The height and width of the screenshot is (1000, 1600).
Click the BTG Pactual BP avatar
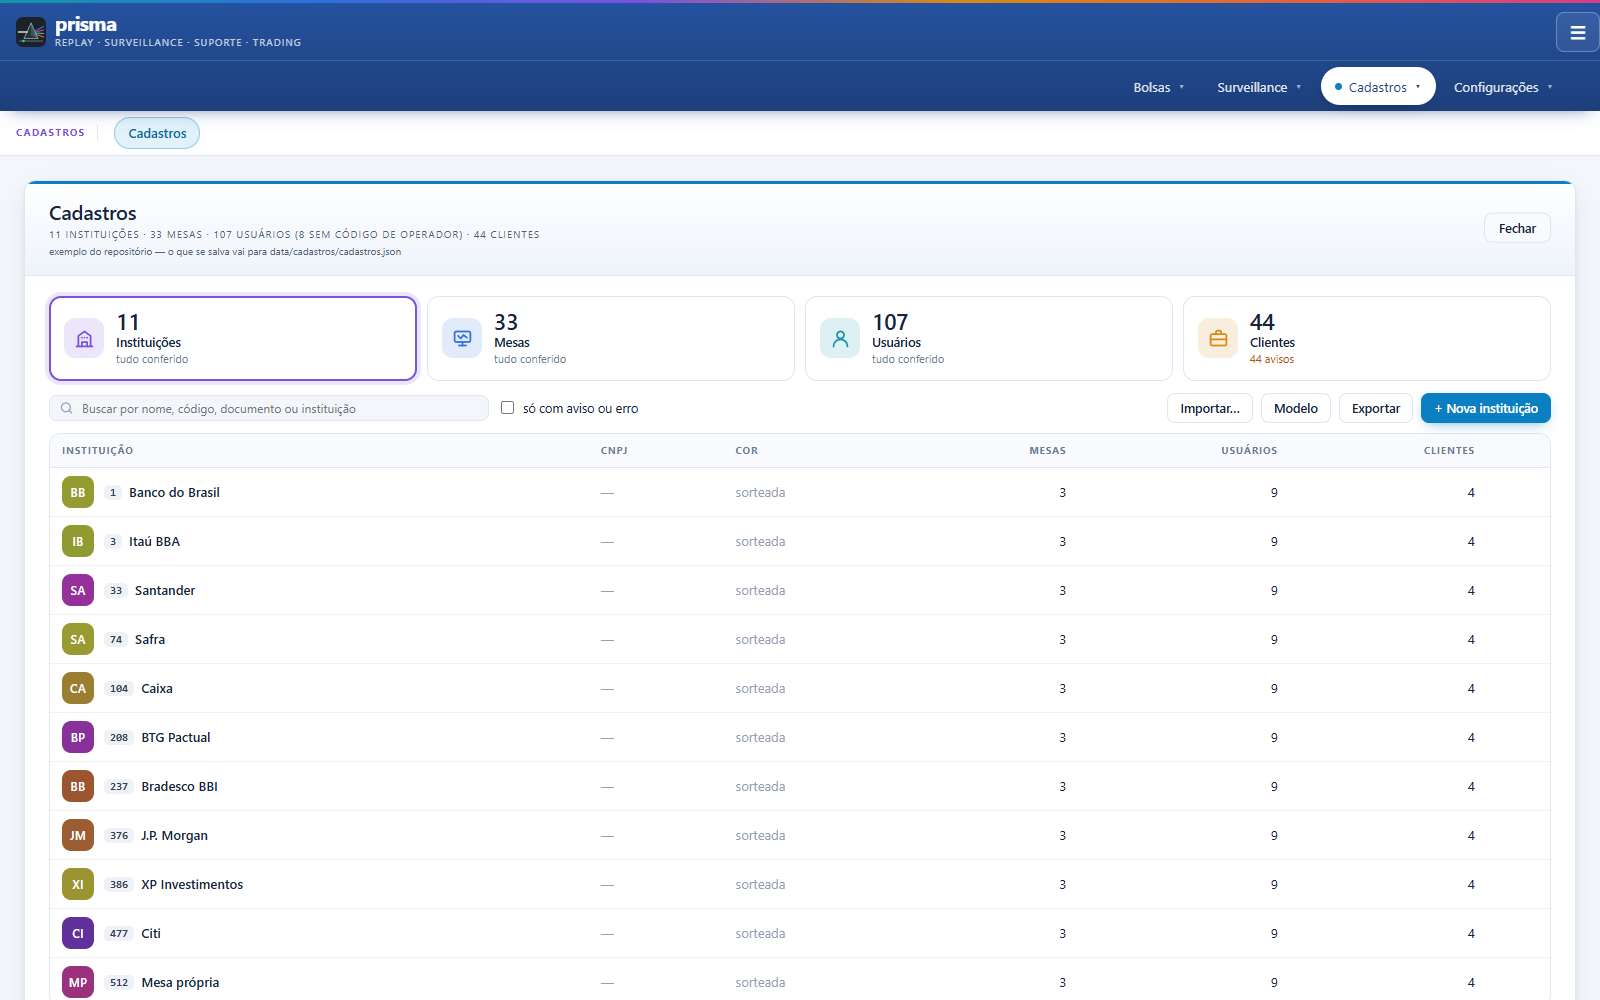[78, 737]
